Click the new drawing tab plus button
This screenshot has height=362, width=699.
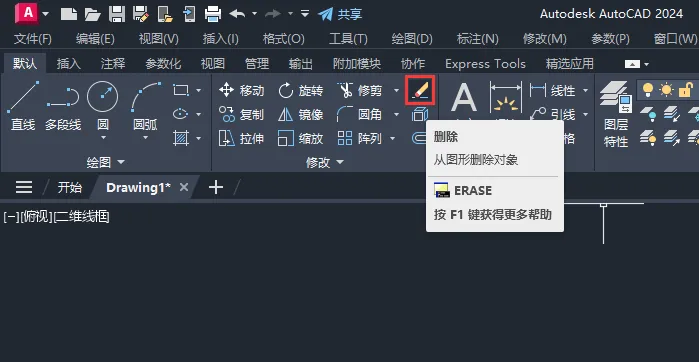pyautogui.click(x=216, y=187)
